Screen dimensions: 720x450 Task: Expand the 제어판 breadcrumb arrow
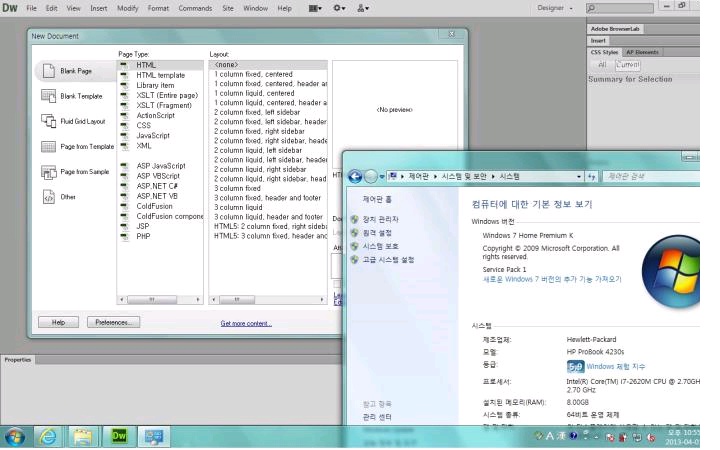[435, 176]
